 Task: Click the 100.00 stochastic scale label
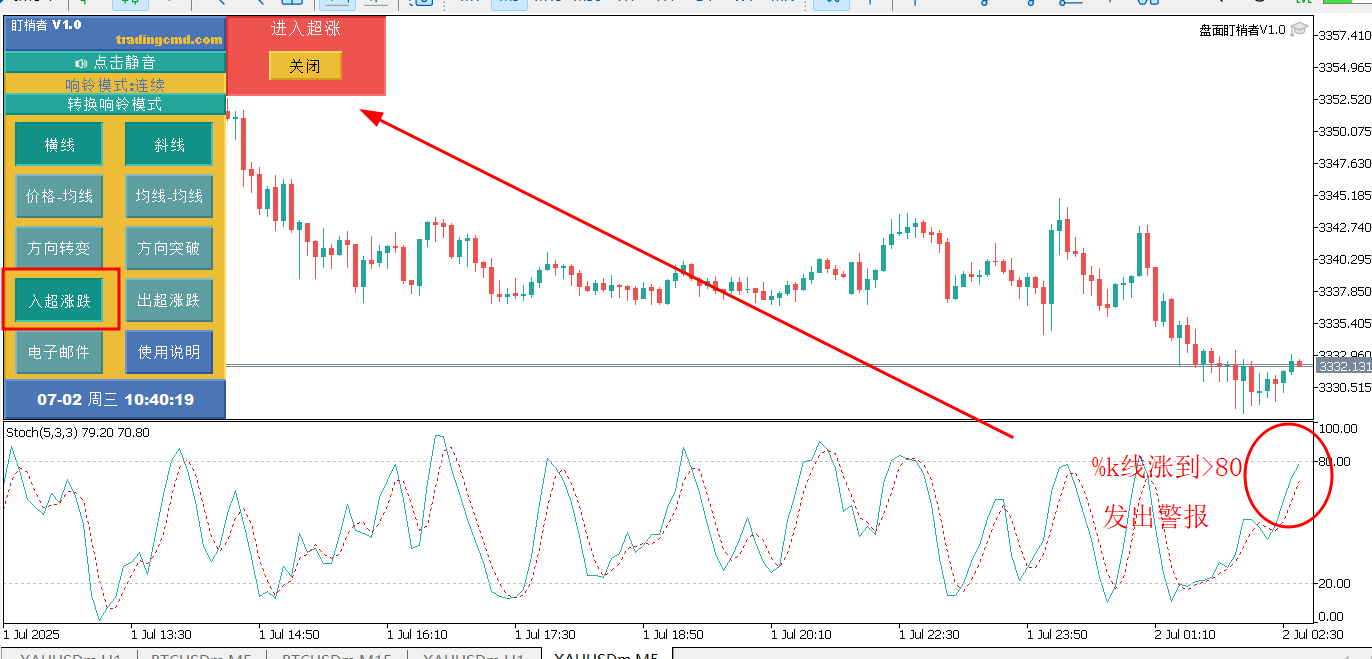1339,428
